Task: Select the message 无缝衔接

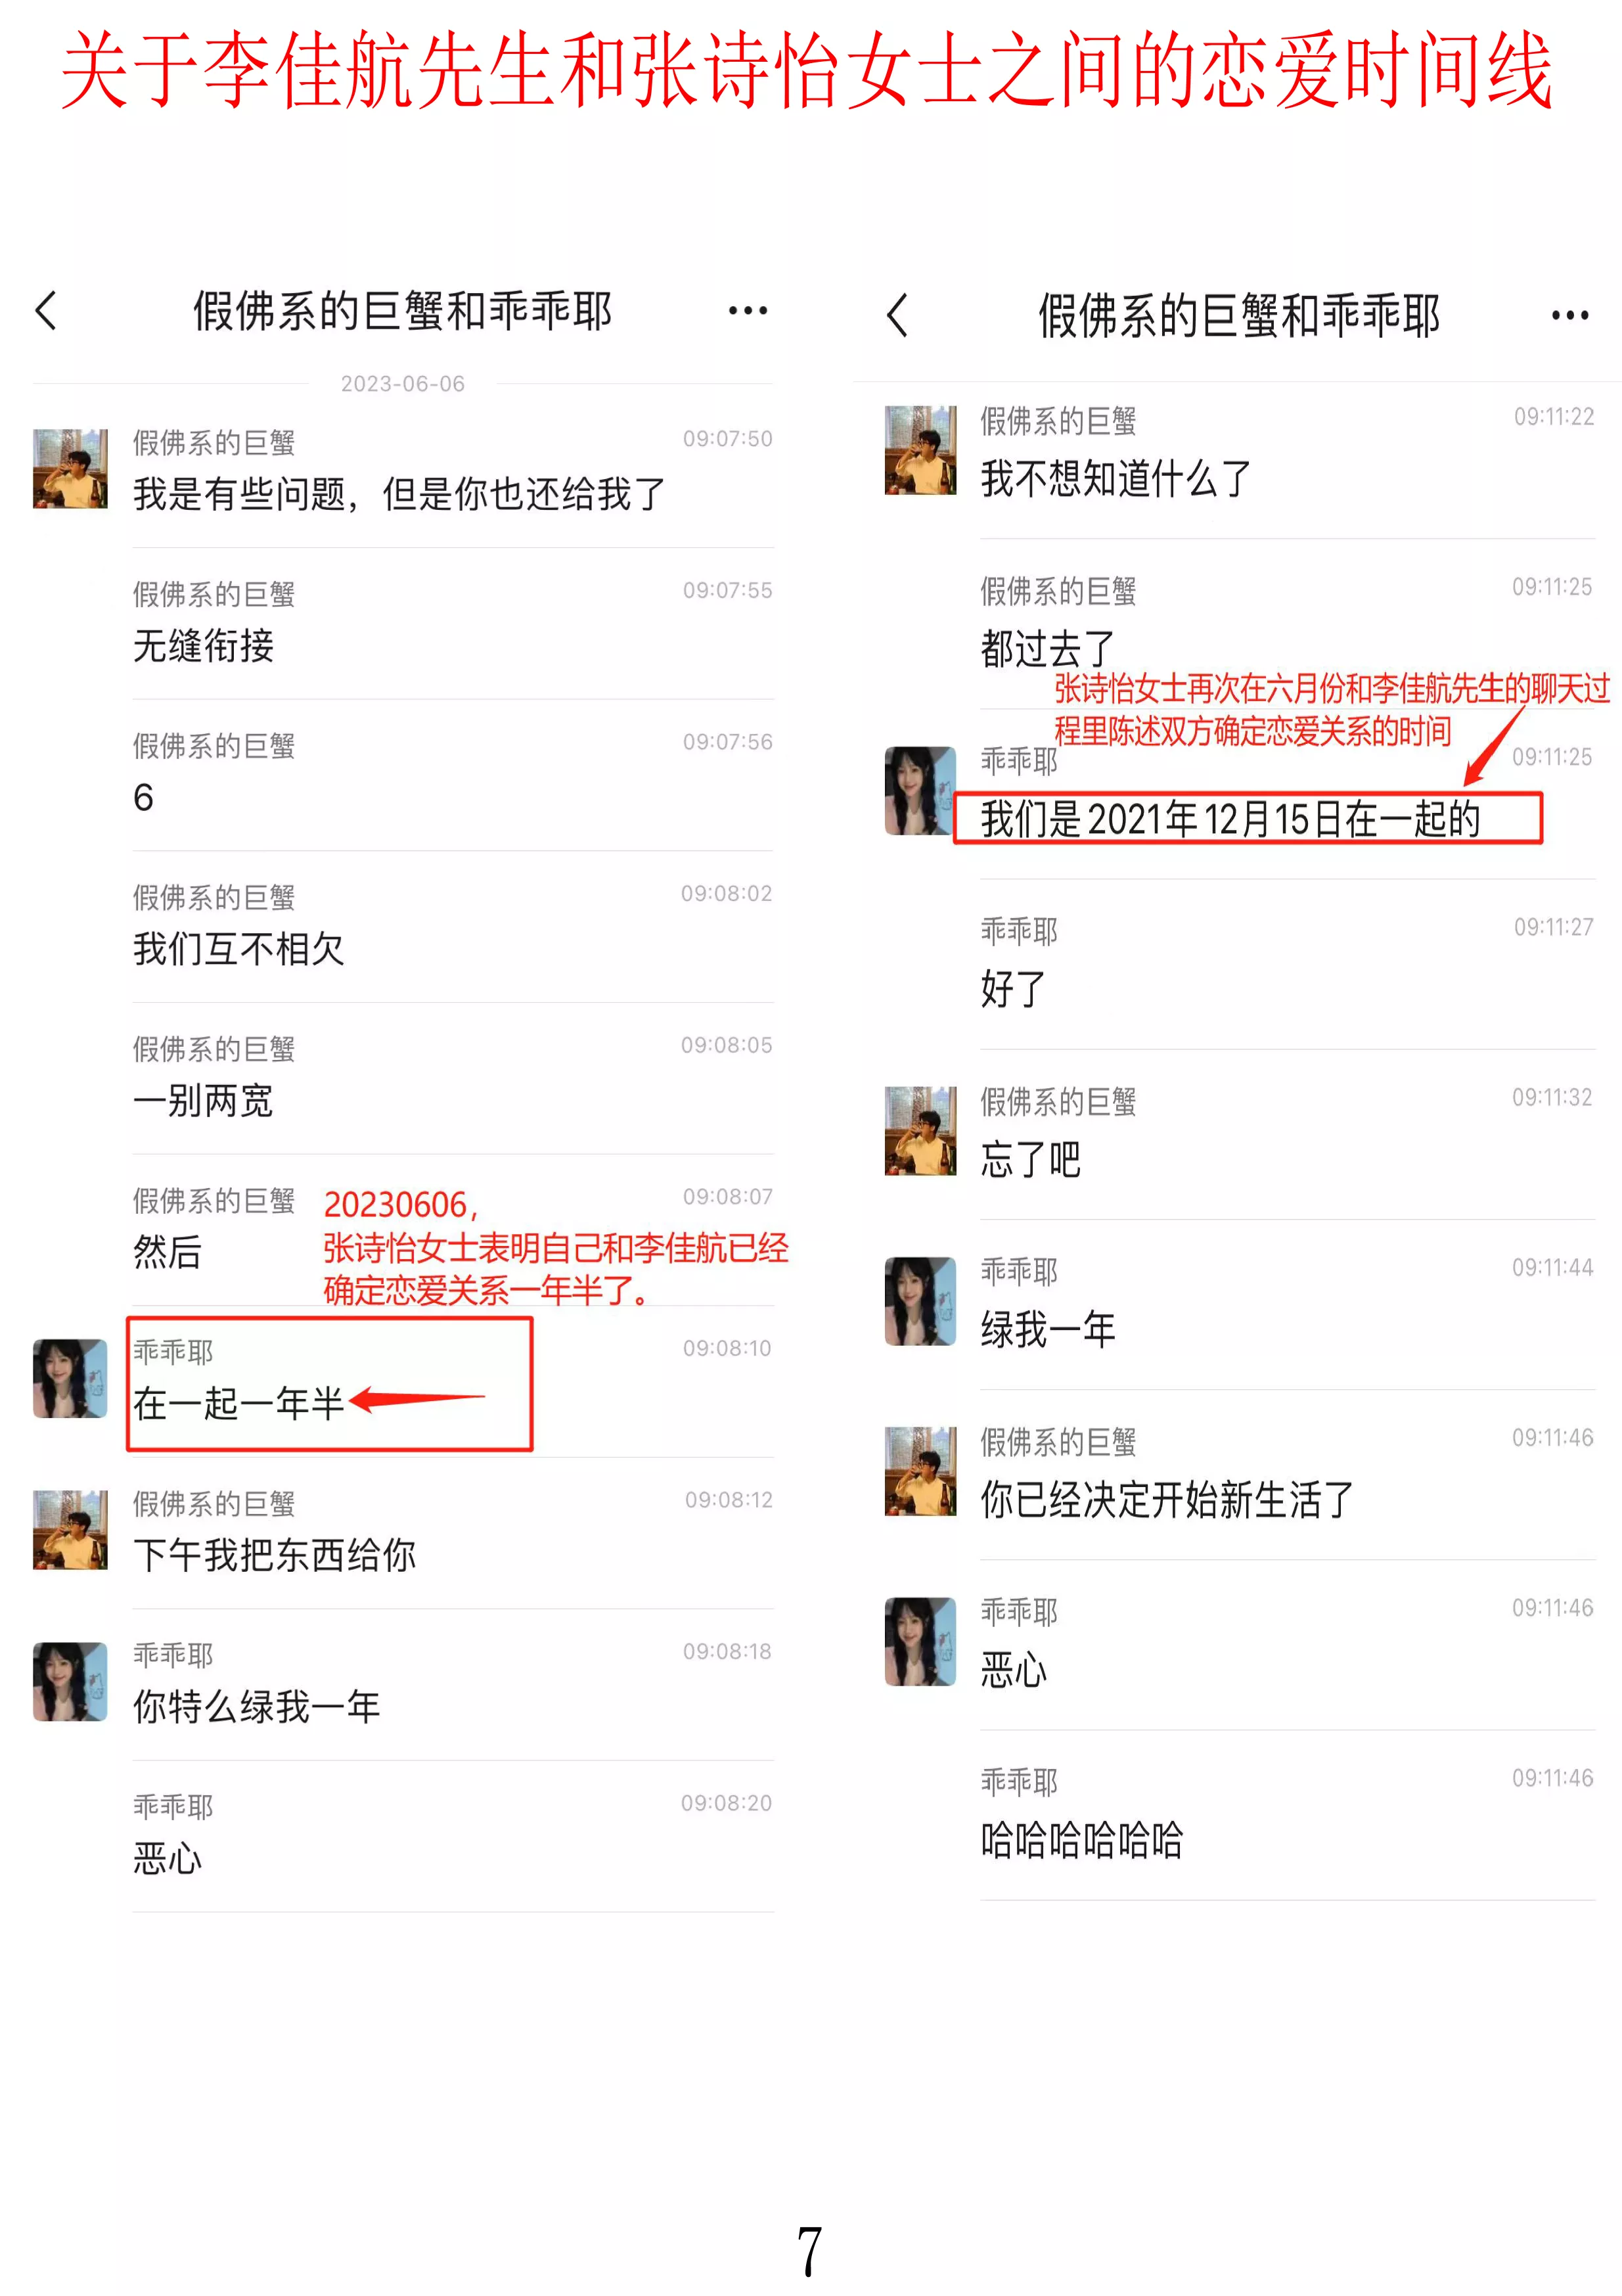Action: 204,646
